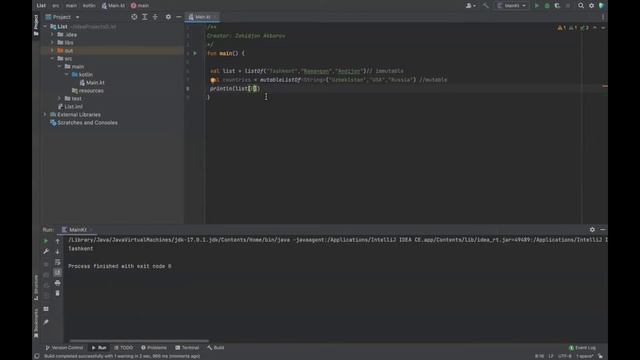
Task: Hide the Run tool window (minus icon)
Action: 602,230
